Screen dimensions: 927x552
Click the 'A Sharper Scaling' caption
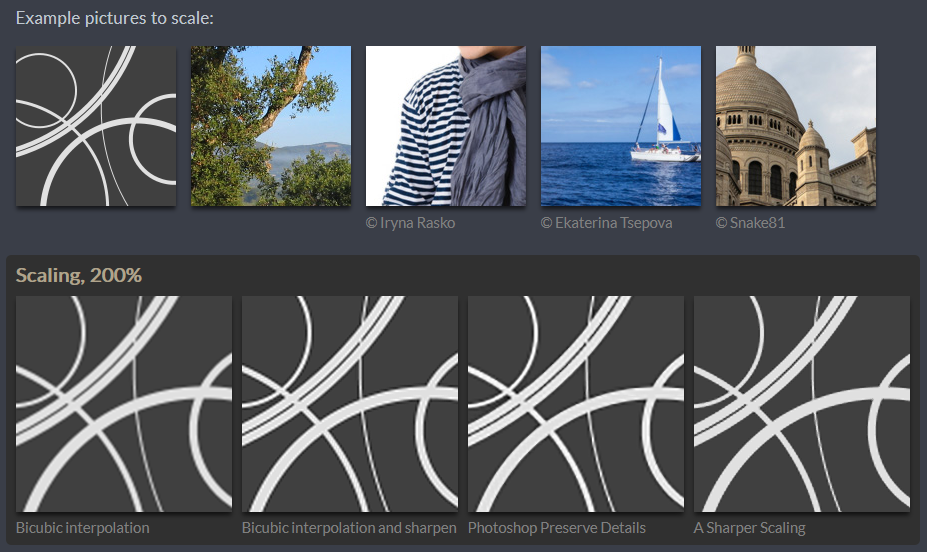(750, 528)
